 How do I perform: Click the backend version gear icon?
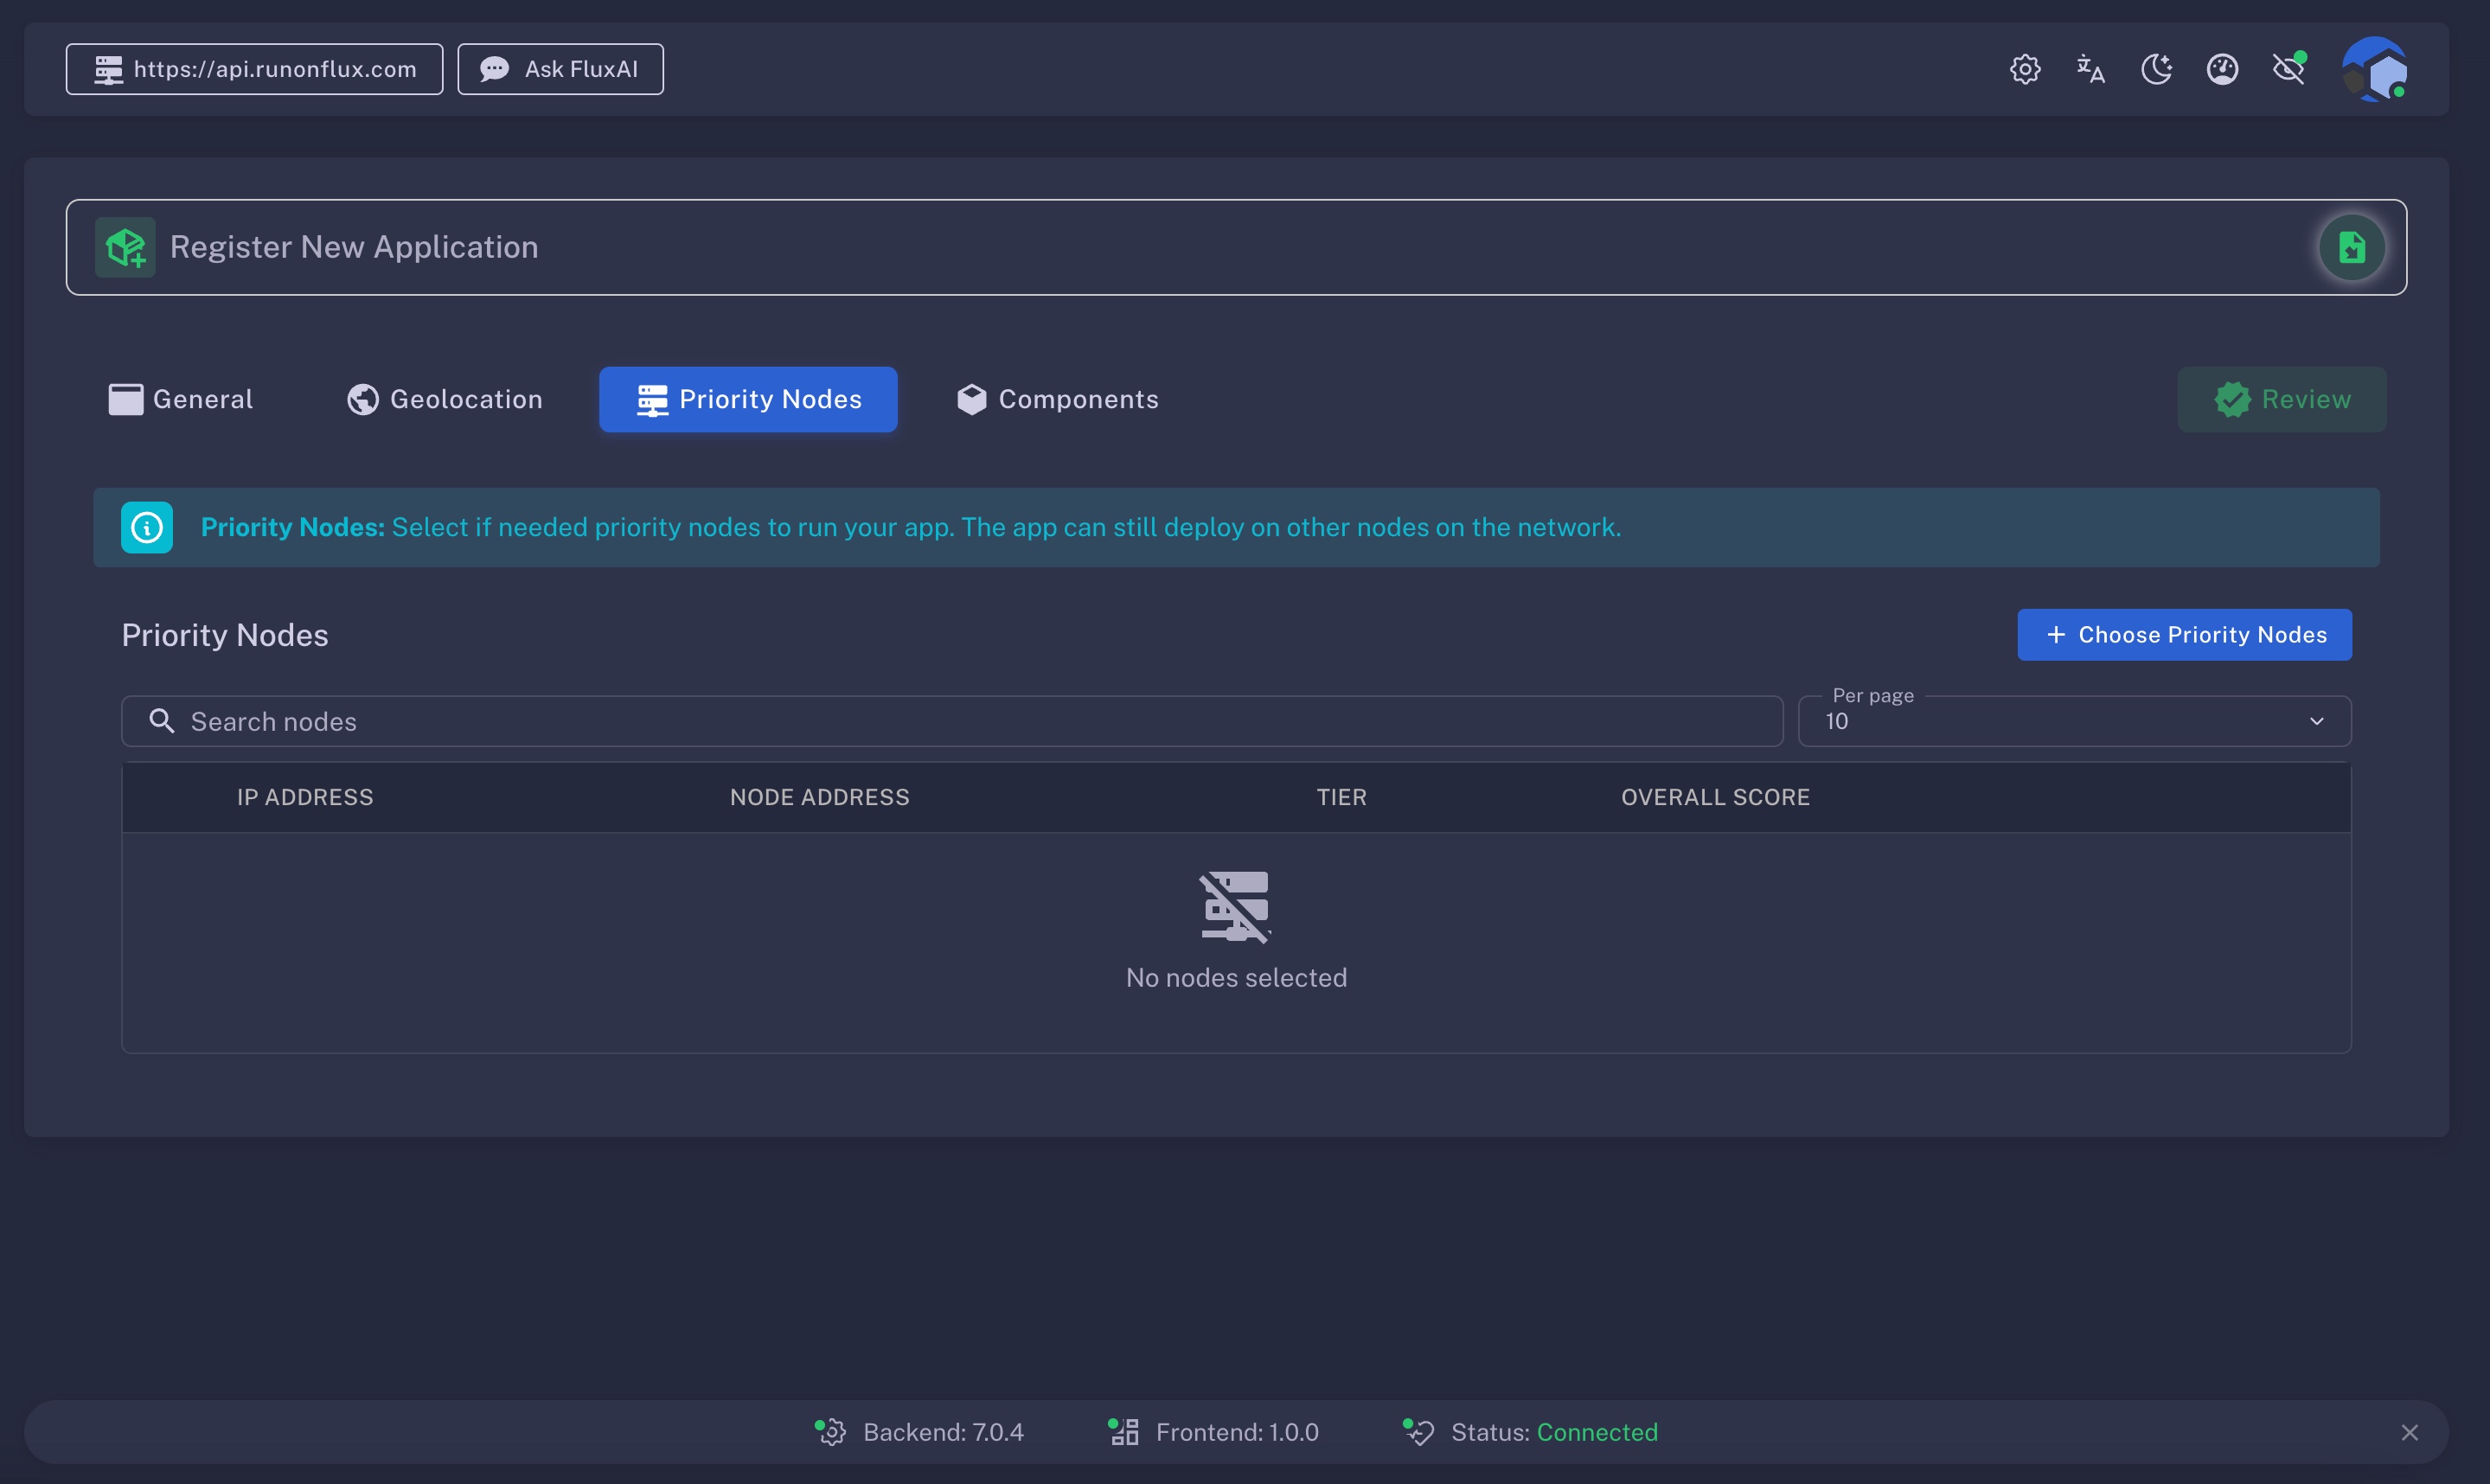pos(830,1432)
